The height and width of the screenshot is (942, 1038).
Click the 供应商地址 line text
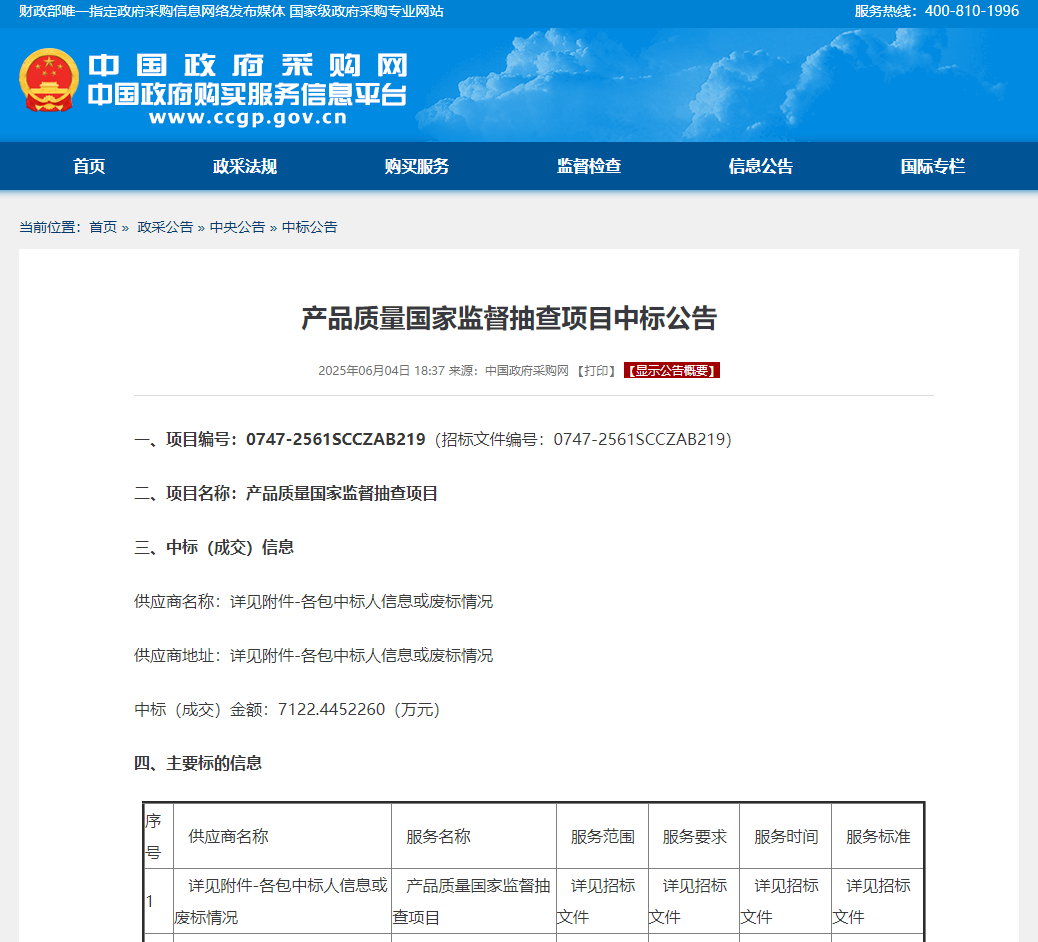313,655
